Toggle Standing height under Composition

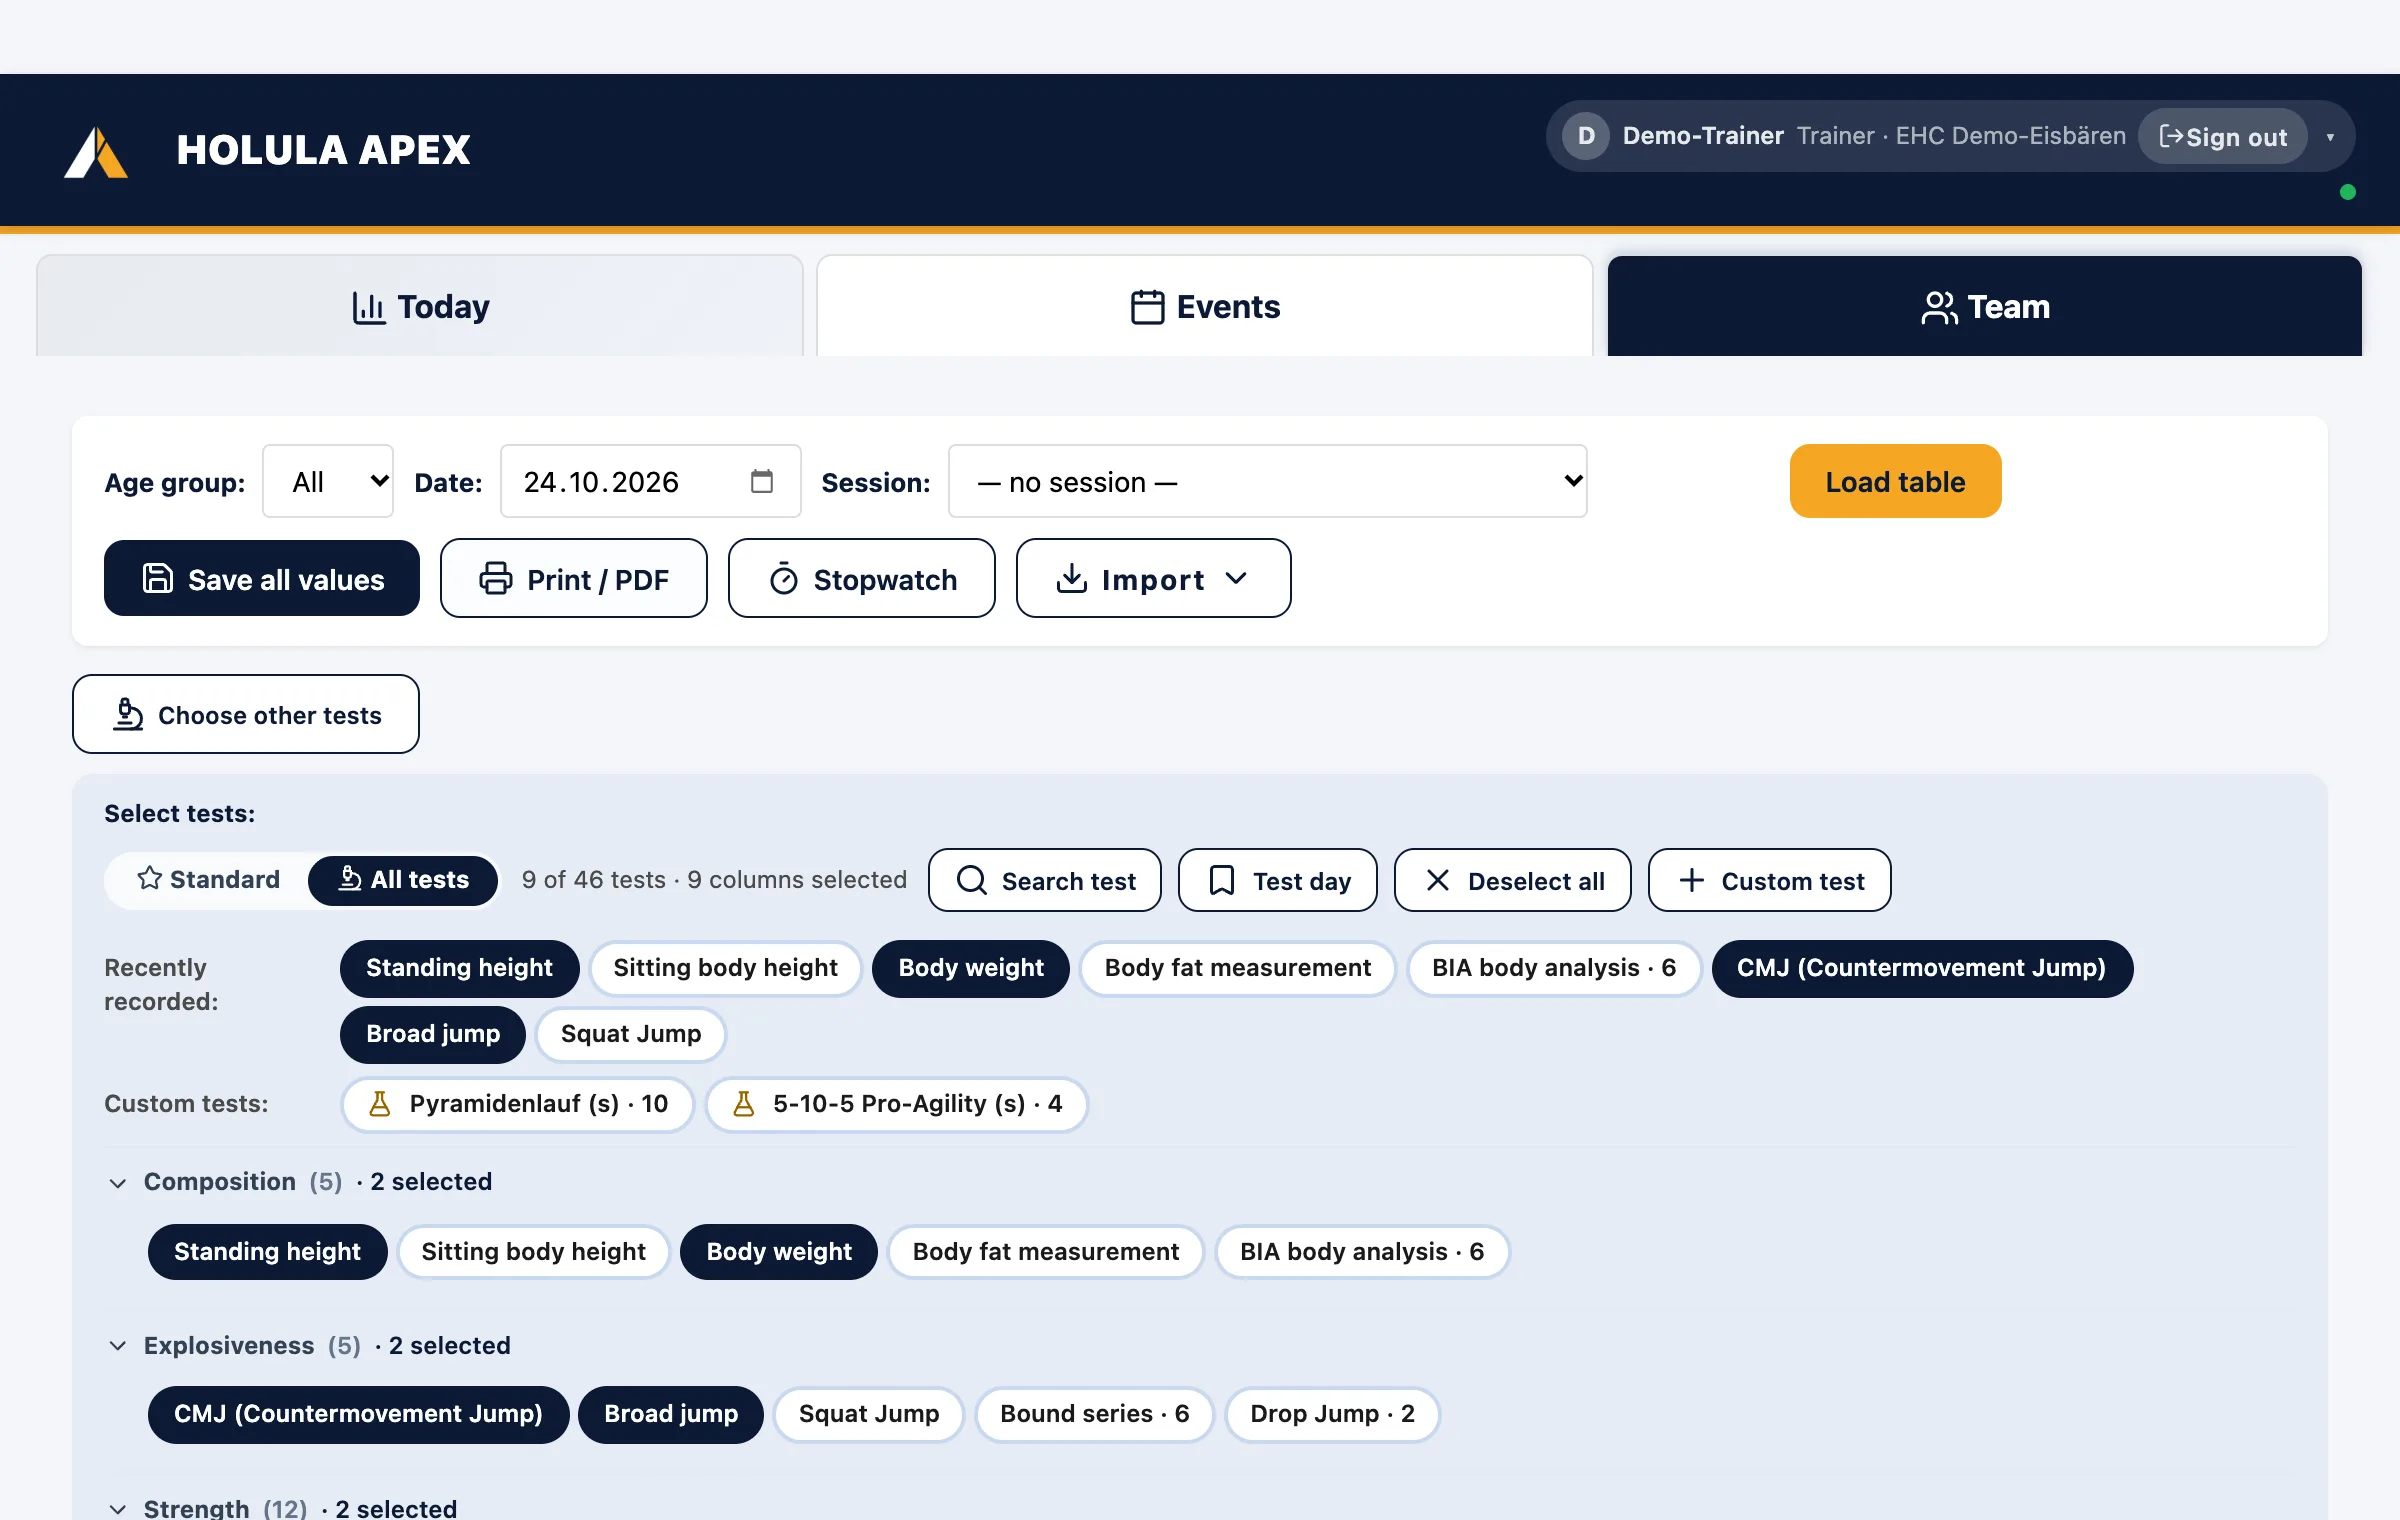click(x=267, y=1252)
